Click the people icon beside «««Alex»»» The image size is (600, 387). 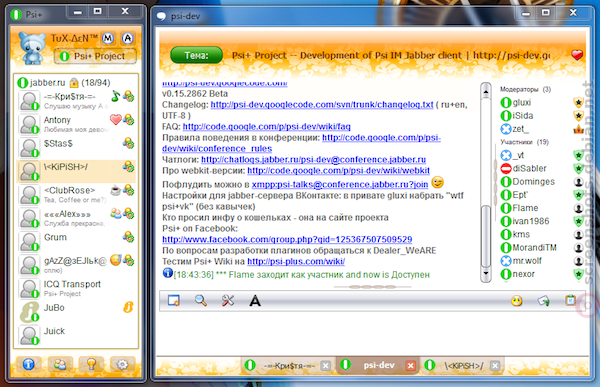(116, 213)
